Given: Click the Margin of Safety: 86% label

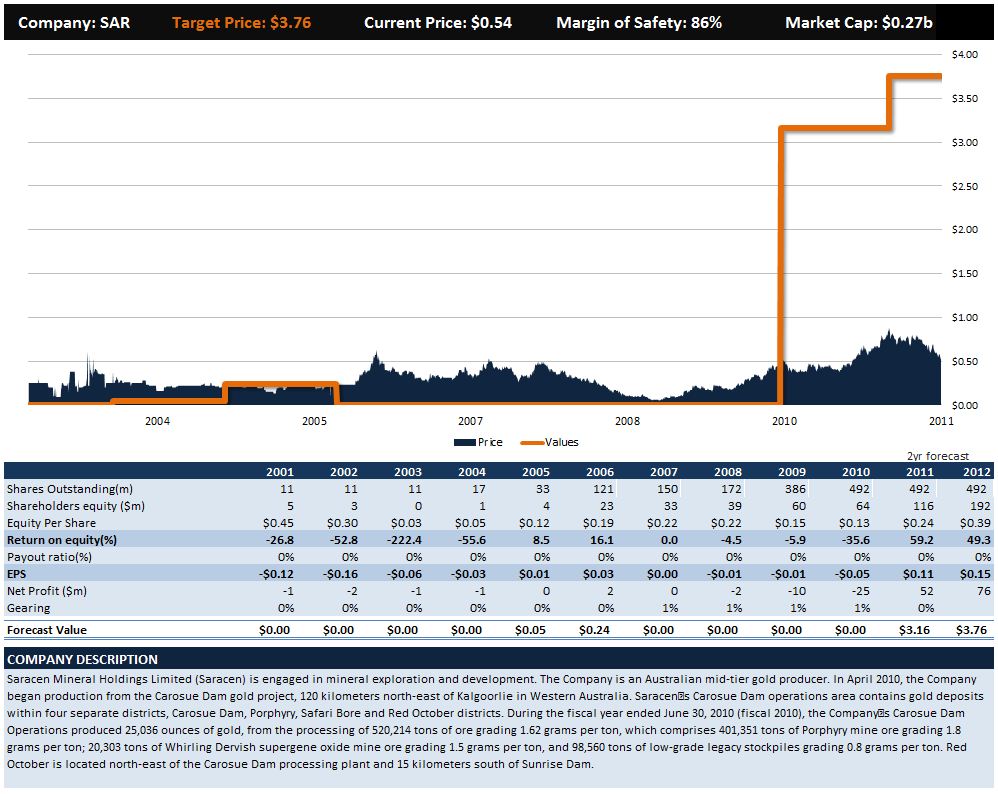Looking at the screenshot, I should (639, 23).
